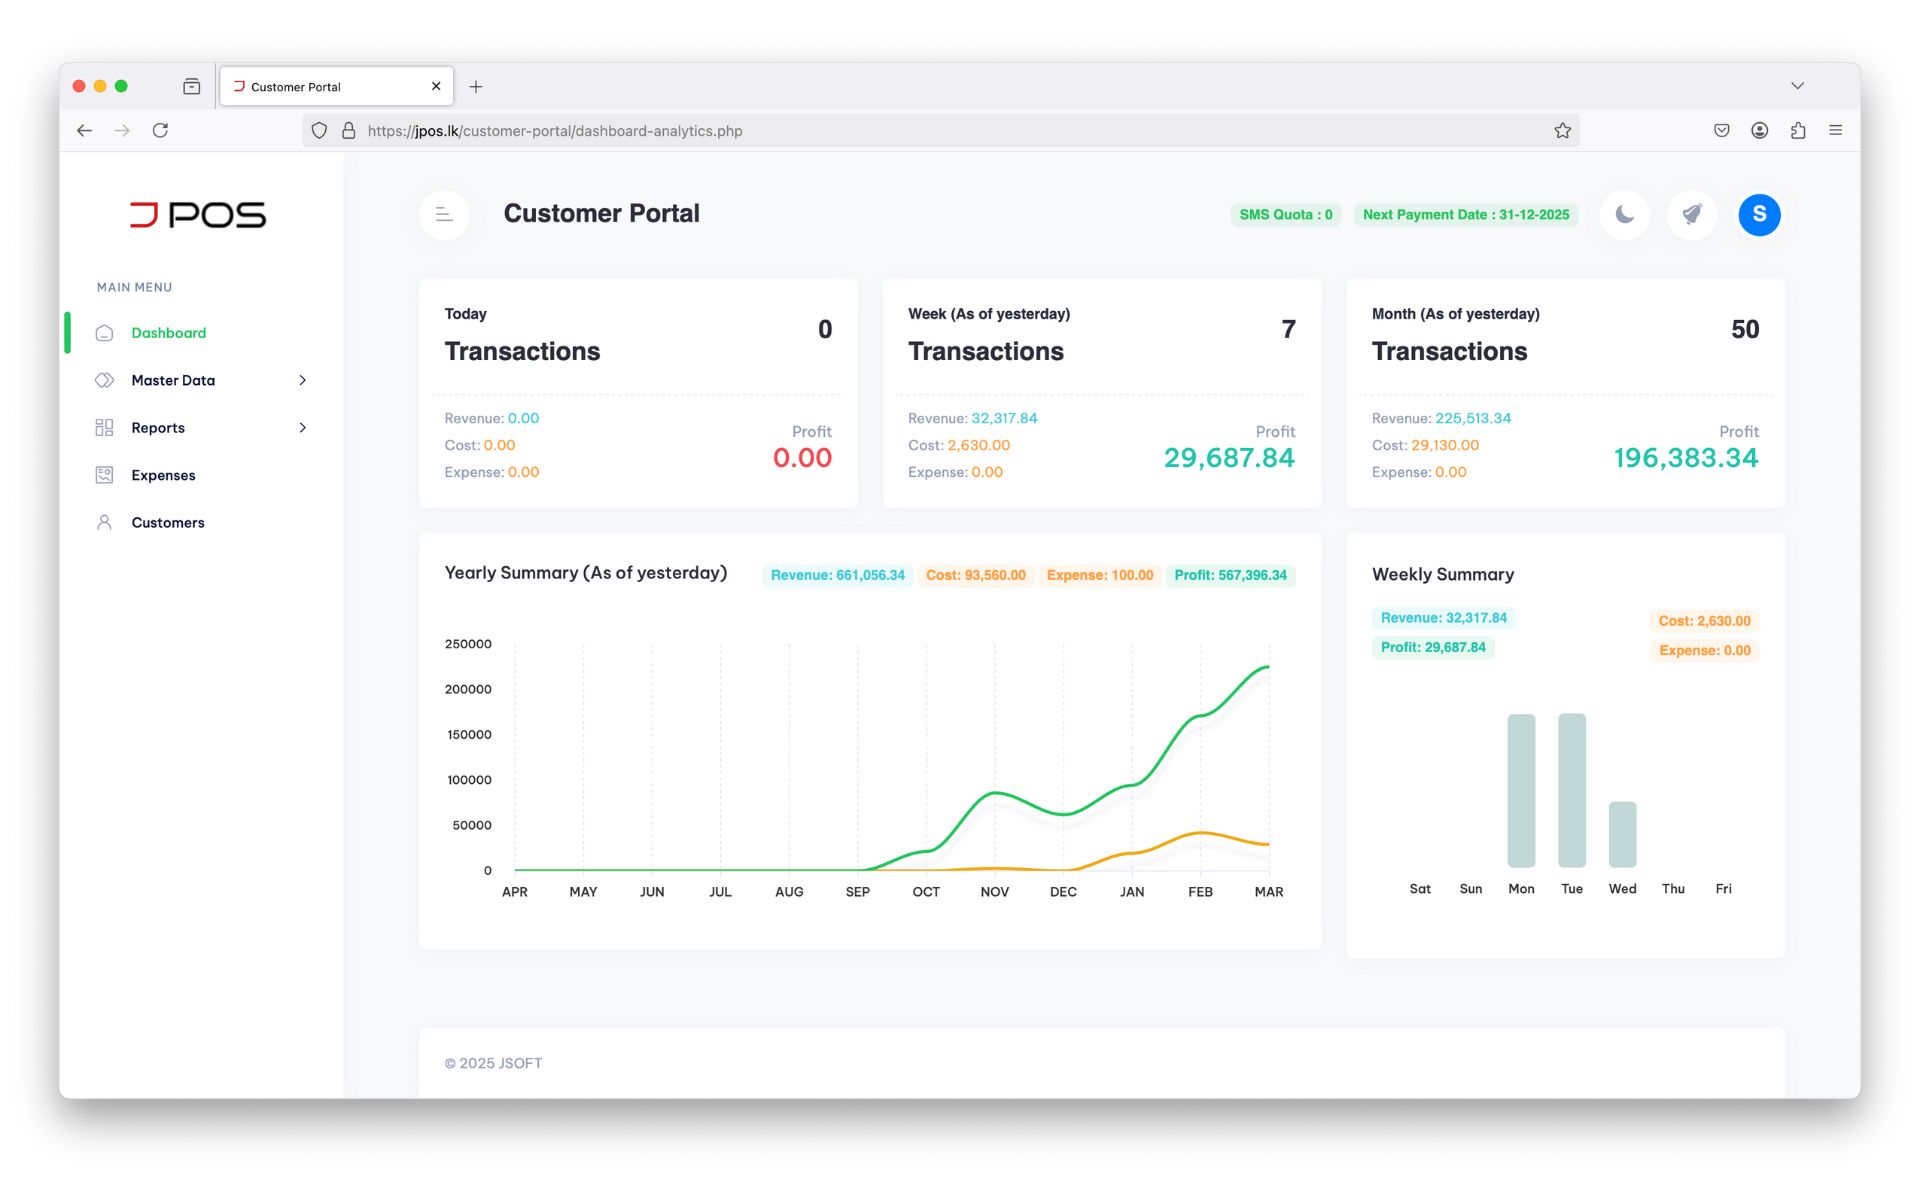Reload the page with the refresh icon
This screenshot has height=1200, width=1920.
click(160, 130)
